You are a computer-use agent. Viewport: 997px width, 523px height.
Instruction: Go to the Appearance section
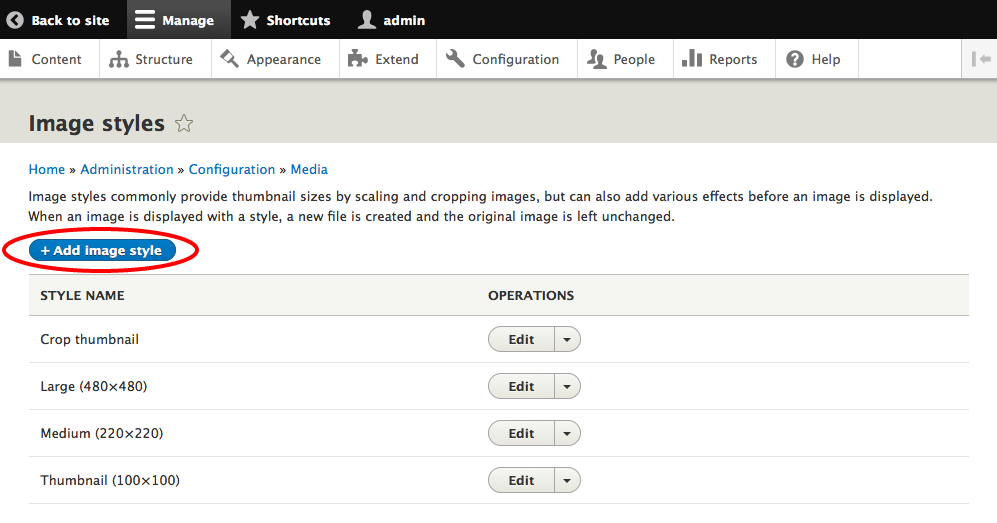click(x=271, y=59)
